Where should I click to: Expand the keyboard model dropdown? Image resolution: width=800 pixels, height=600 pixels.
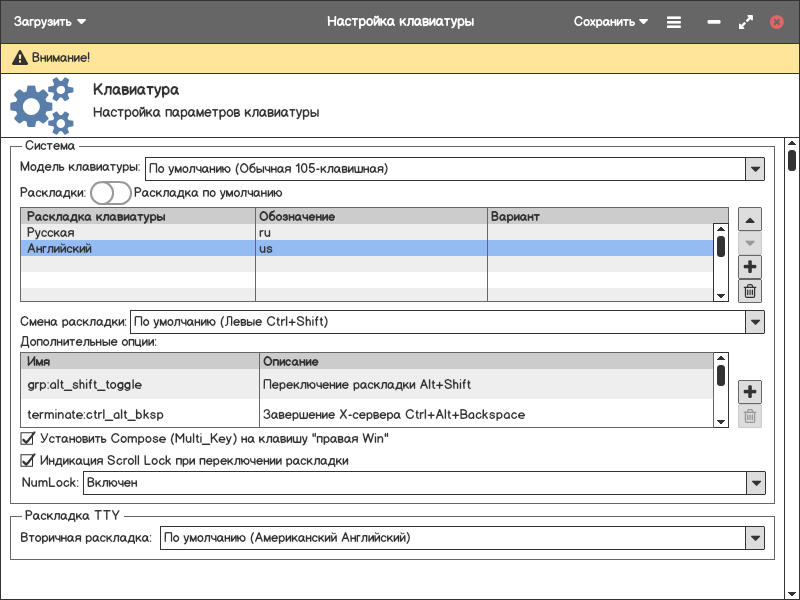pos(754,169)
